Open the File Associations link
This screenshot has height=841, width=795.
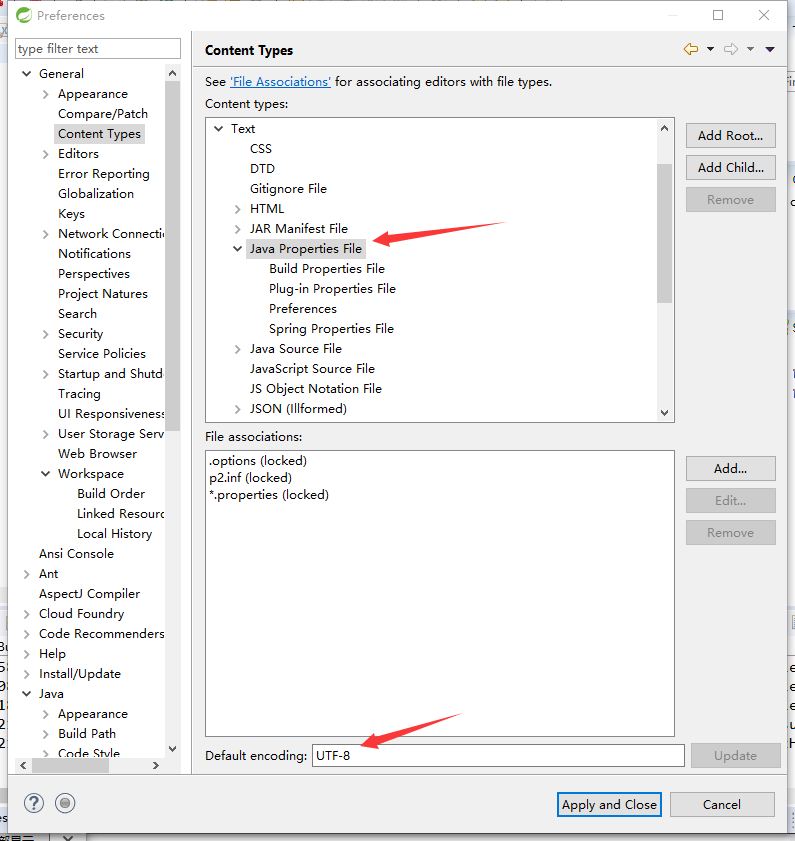[x=281, y=82]
